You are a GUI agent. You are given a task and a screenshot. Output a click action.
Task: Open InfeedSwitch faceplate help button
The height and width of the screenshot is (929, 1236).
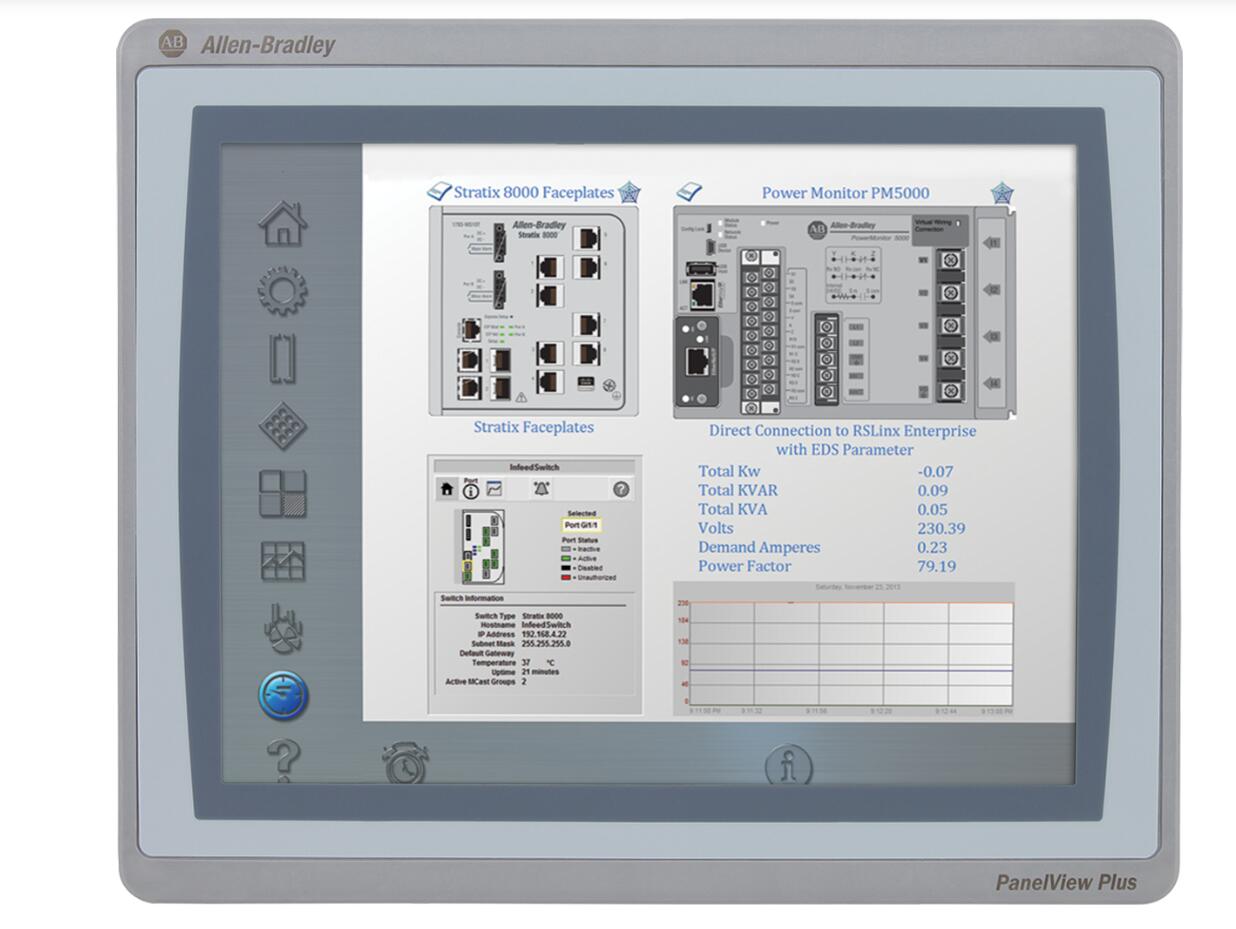click(x=621, y=489)
